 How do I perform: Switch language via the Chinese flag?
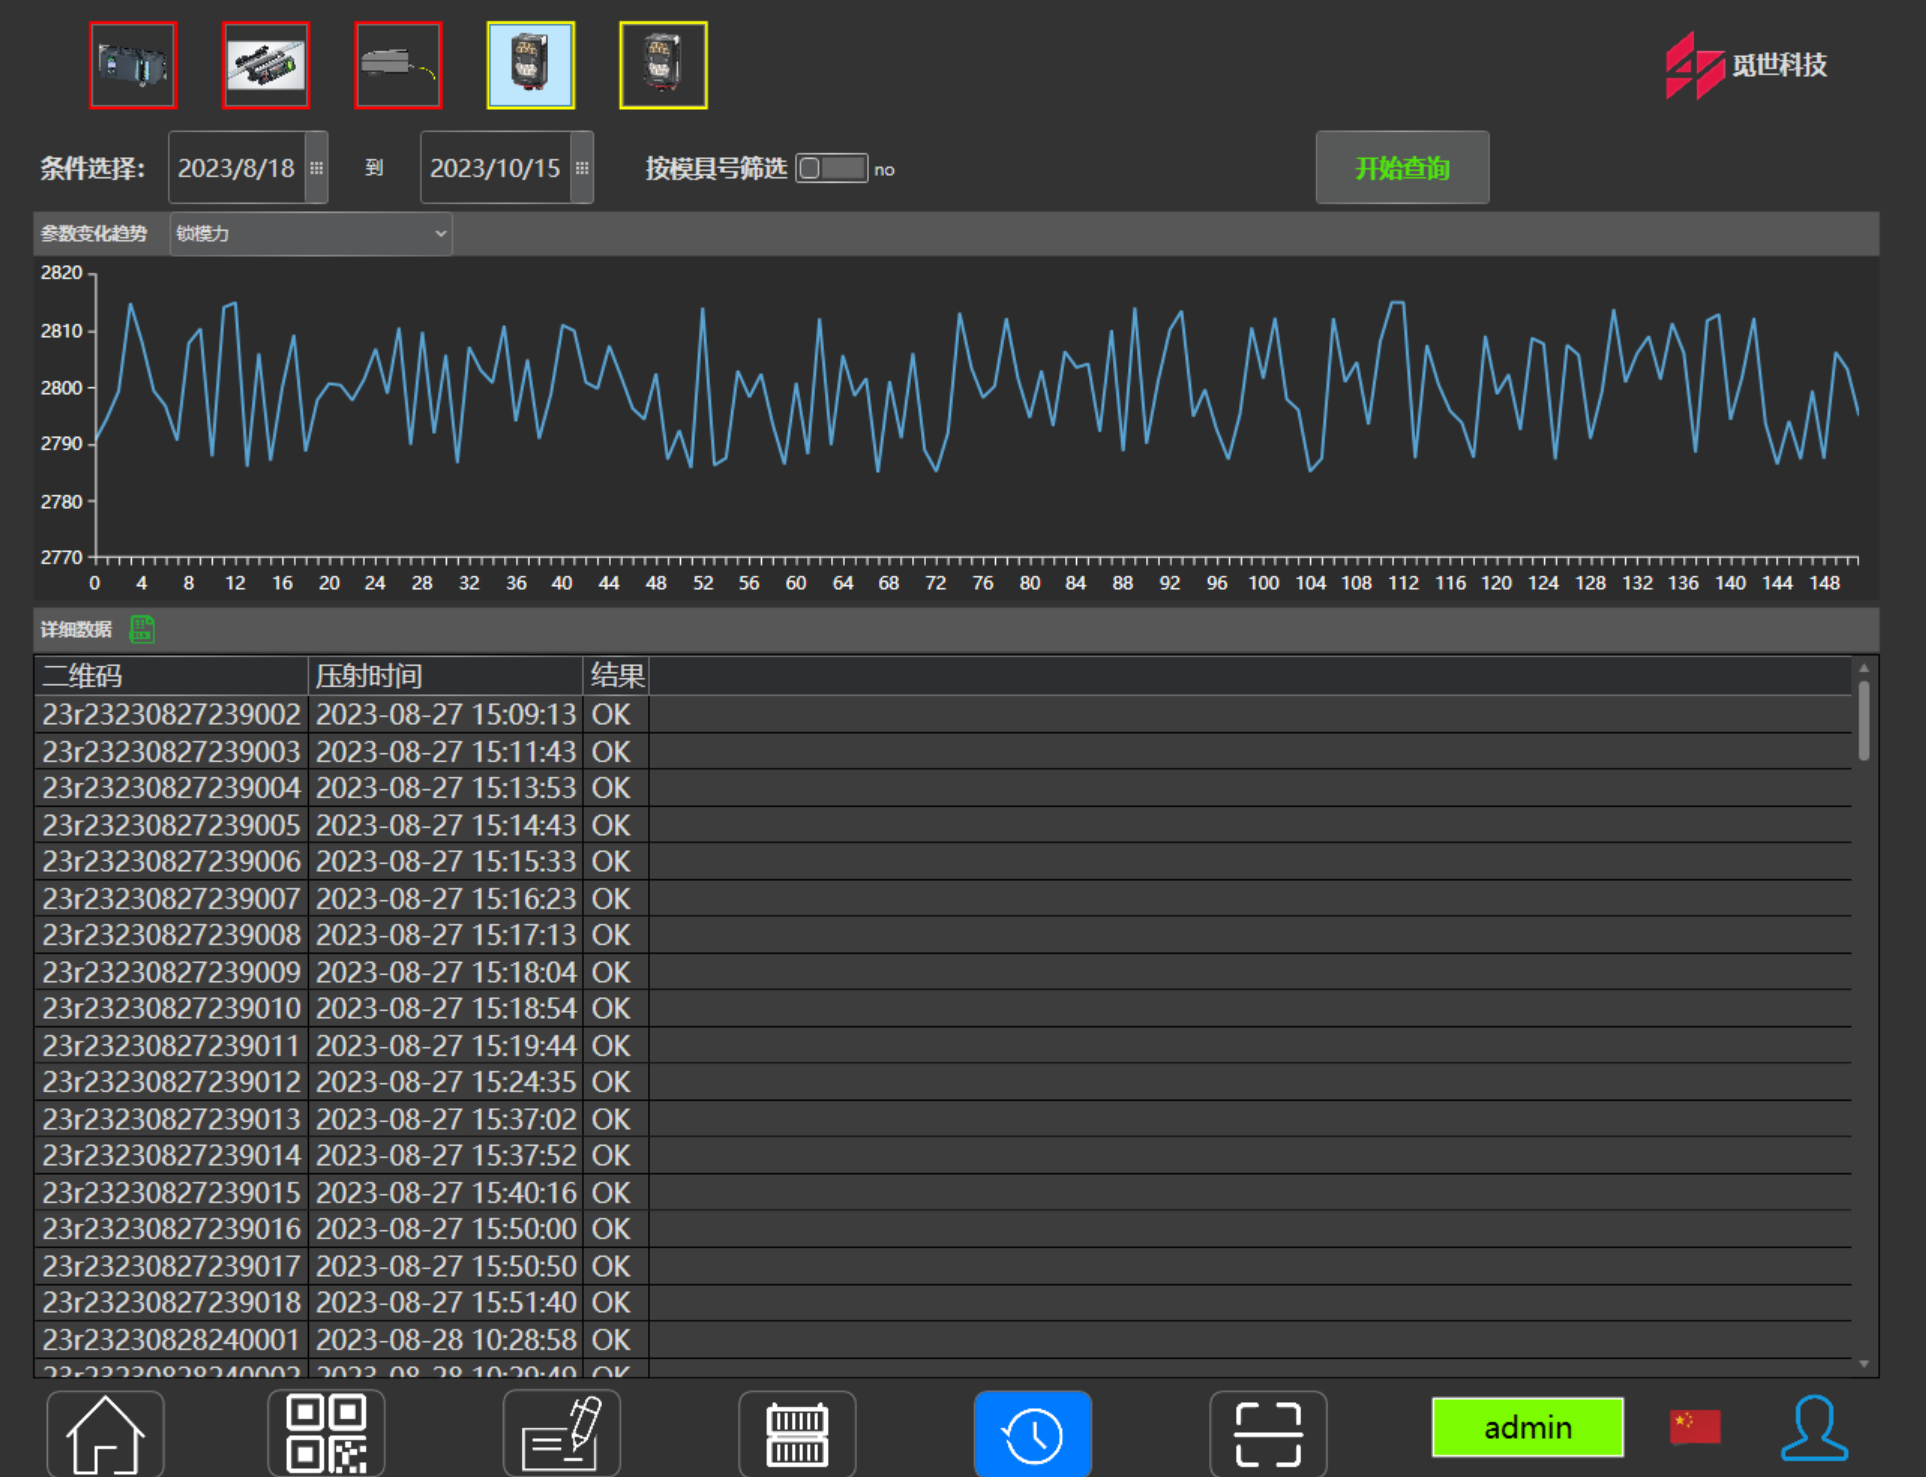click(1694, 1426)
